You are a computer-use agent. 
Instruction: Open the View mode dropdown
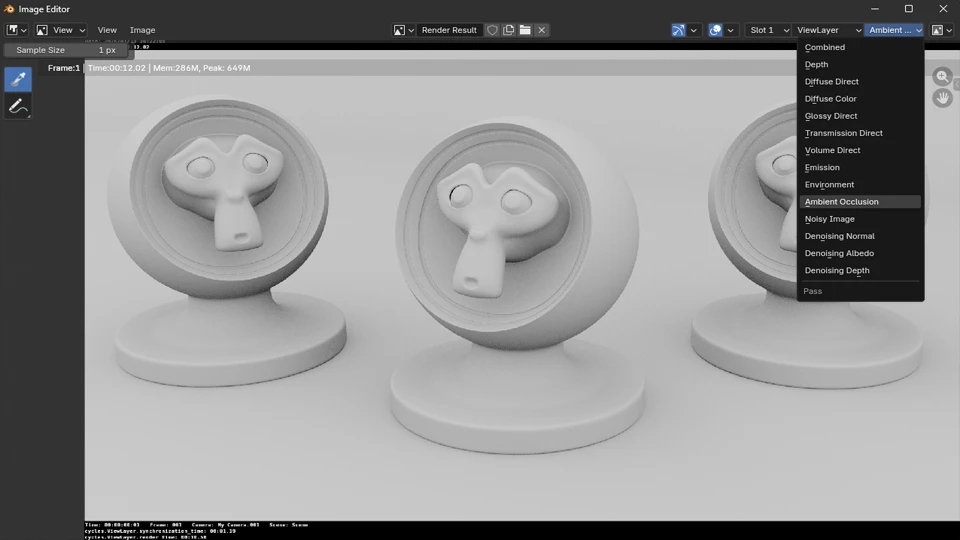[x=60, y=30]
